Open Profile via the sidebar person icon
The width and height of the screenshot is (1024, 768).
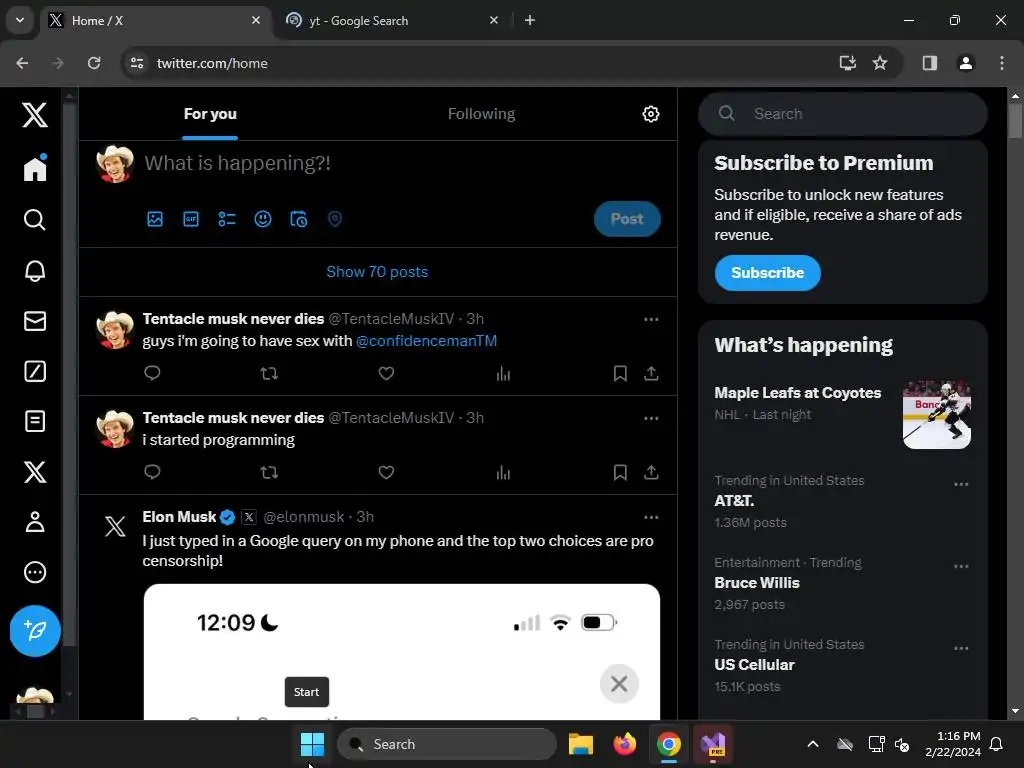pyautogui.click(x=35, y=522)
